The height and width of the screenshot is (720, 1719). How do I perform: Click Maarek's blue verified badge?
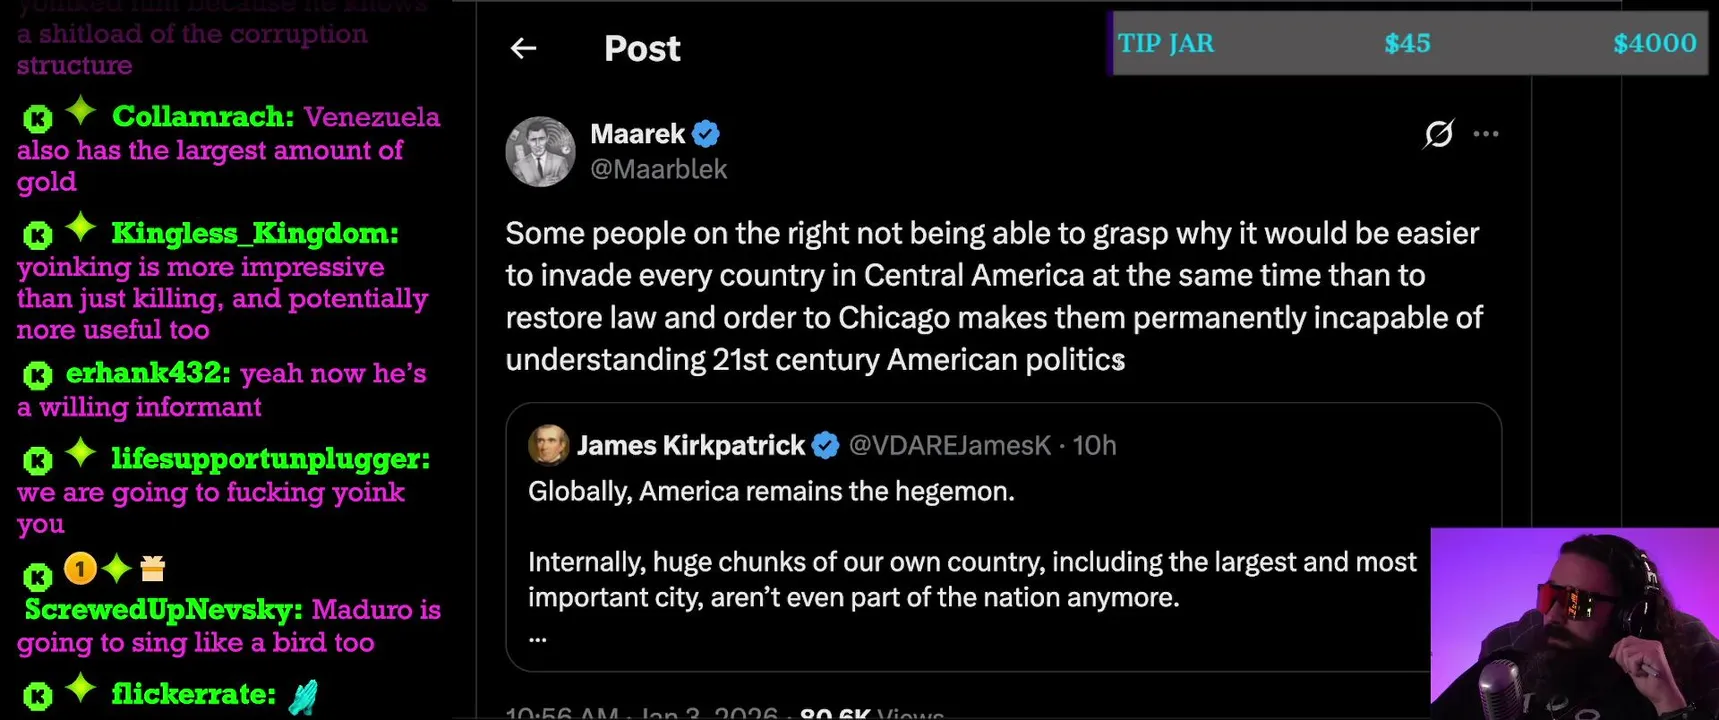[706, 133]
